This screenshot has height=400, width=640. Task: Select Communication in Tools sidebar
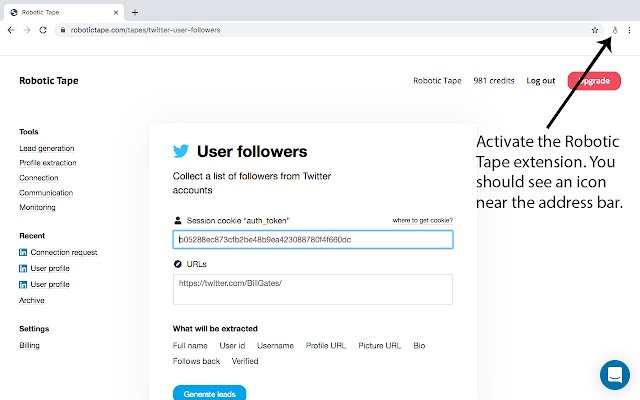[46, 193]
